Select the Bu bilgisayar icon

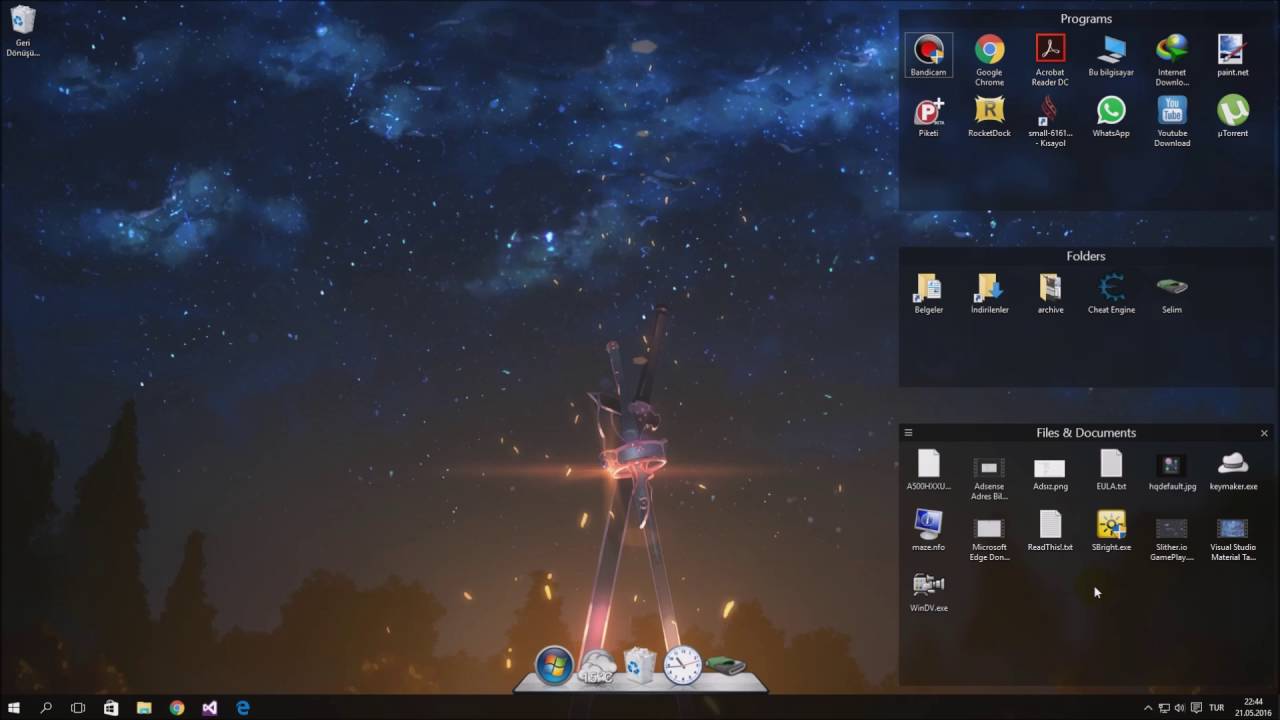1111,55
